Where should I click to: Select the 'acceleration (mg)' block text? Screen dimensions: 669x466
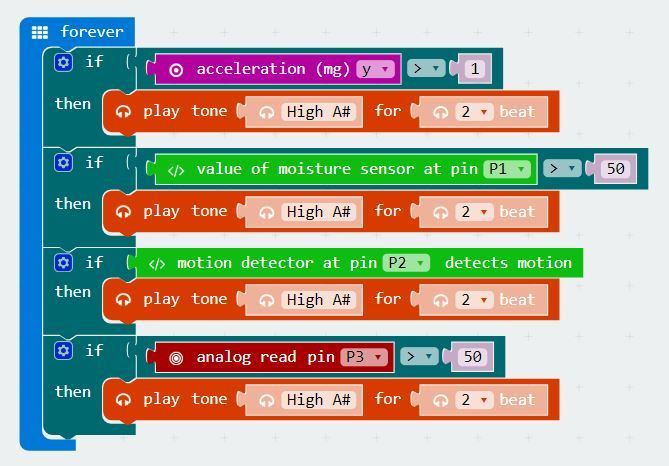click(x=273, y=69)
